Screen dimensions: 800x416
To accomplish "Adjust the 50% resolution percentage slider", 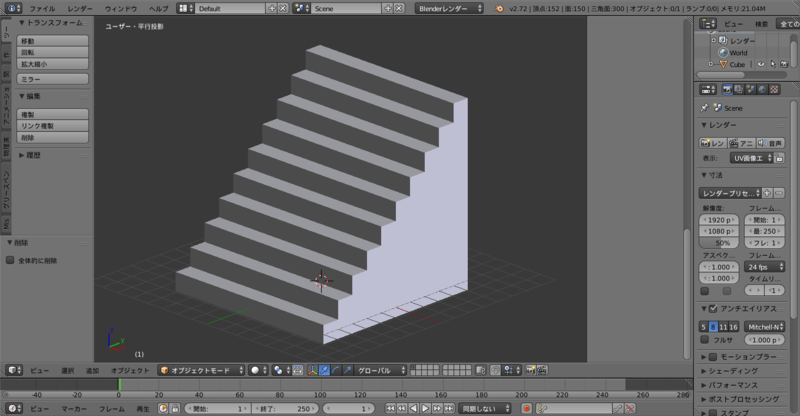I will point(719,243).
